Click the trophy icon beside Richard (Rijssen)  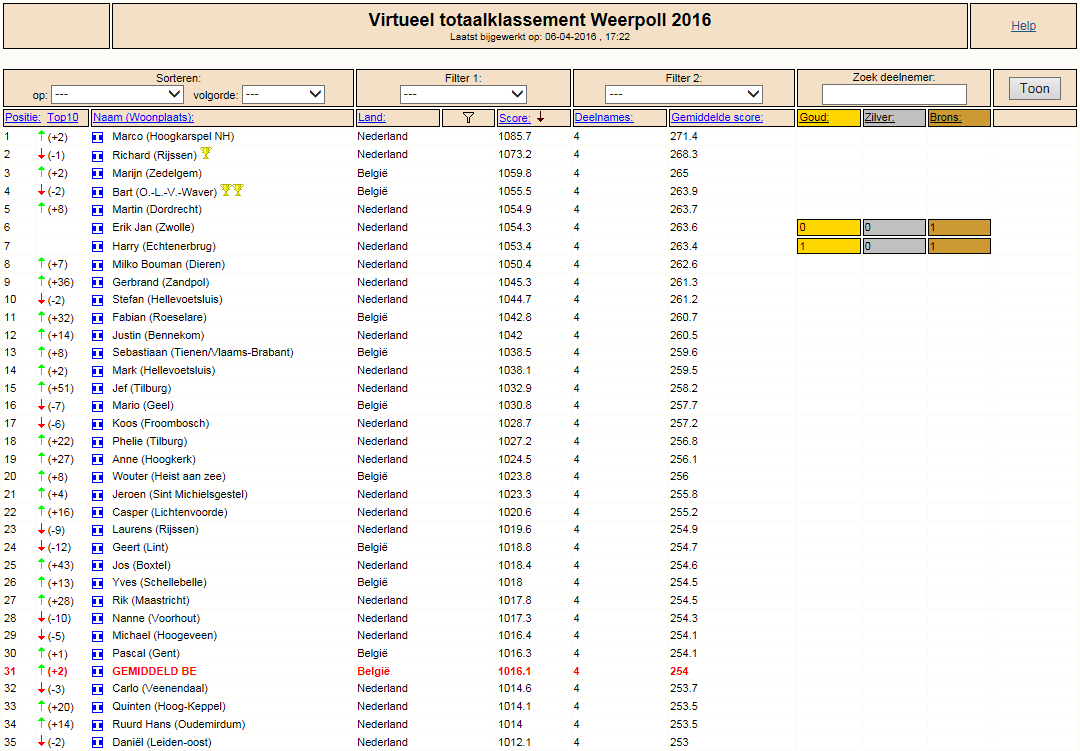point(206,154)
